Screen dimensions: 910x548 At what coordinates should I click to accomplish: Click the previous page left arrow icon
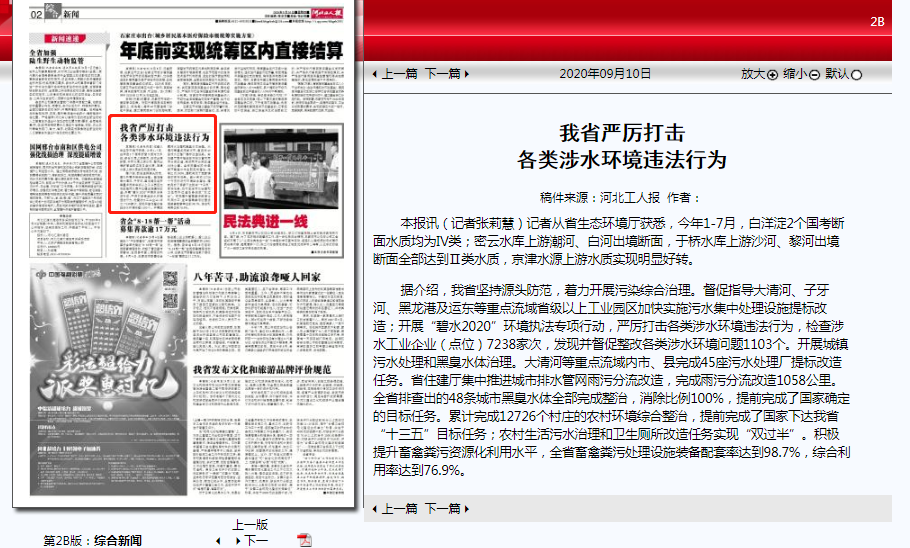[219, 541]
